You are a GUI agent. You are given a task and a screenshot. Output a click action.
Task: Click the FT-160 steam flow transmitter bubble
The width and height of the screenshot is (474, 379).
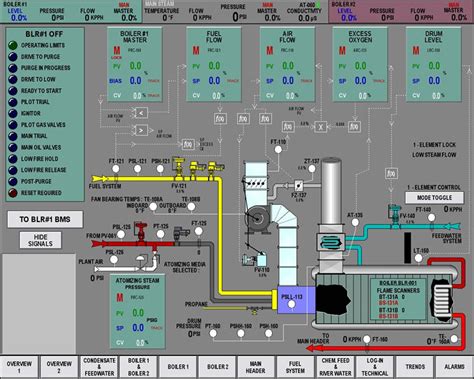tap(367, 339)
